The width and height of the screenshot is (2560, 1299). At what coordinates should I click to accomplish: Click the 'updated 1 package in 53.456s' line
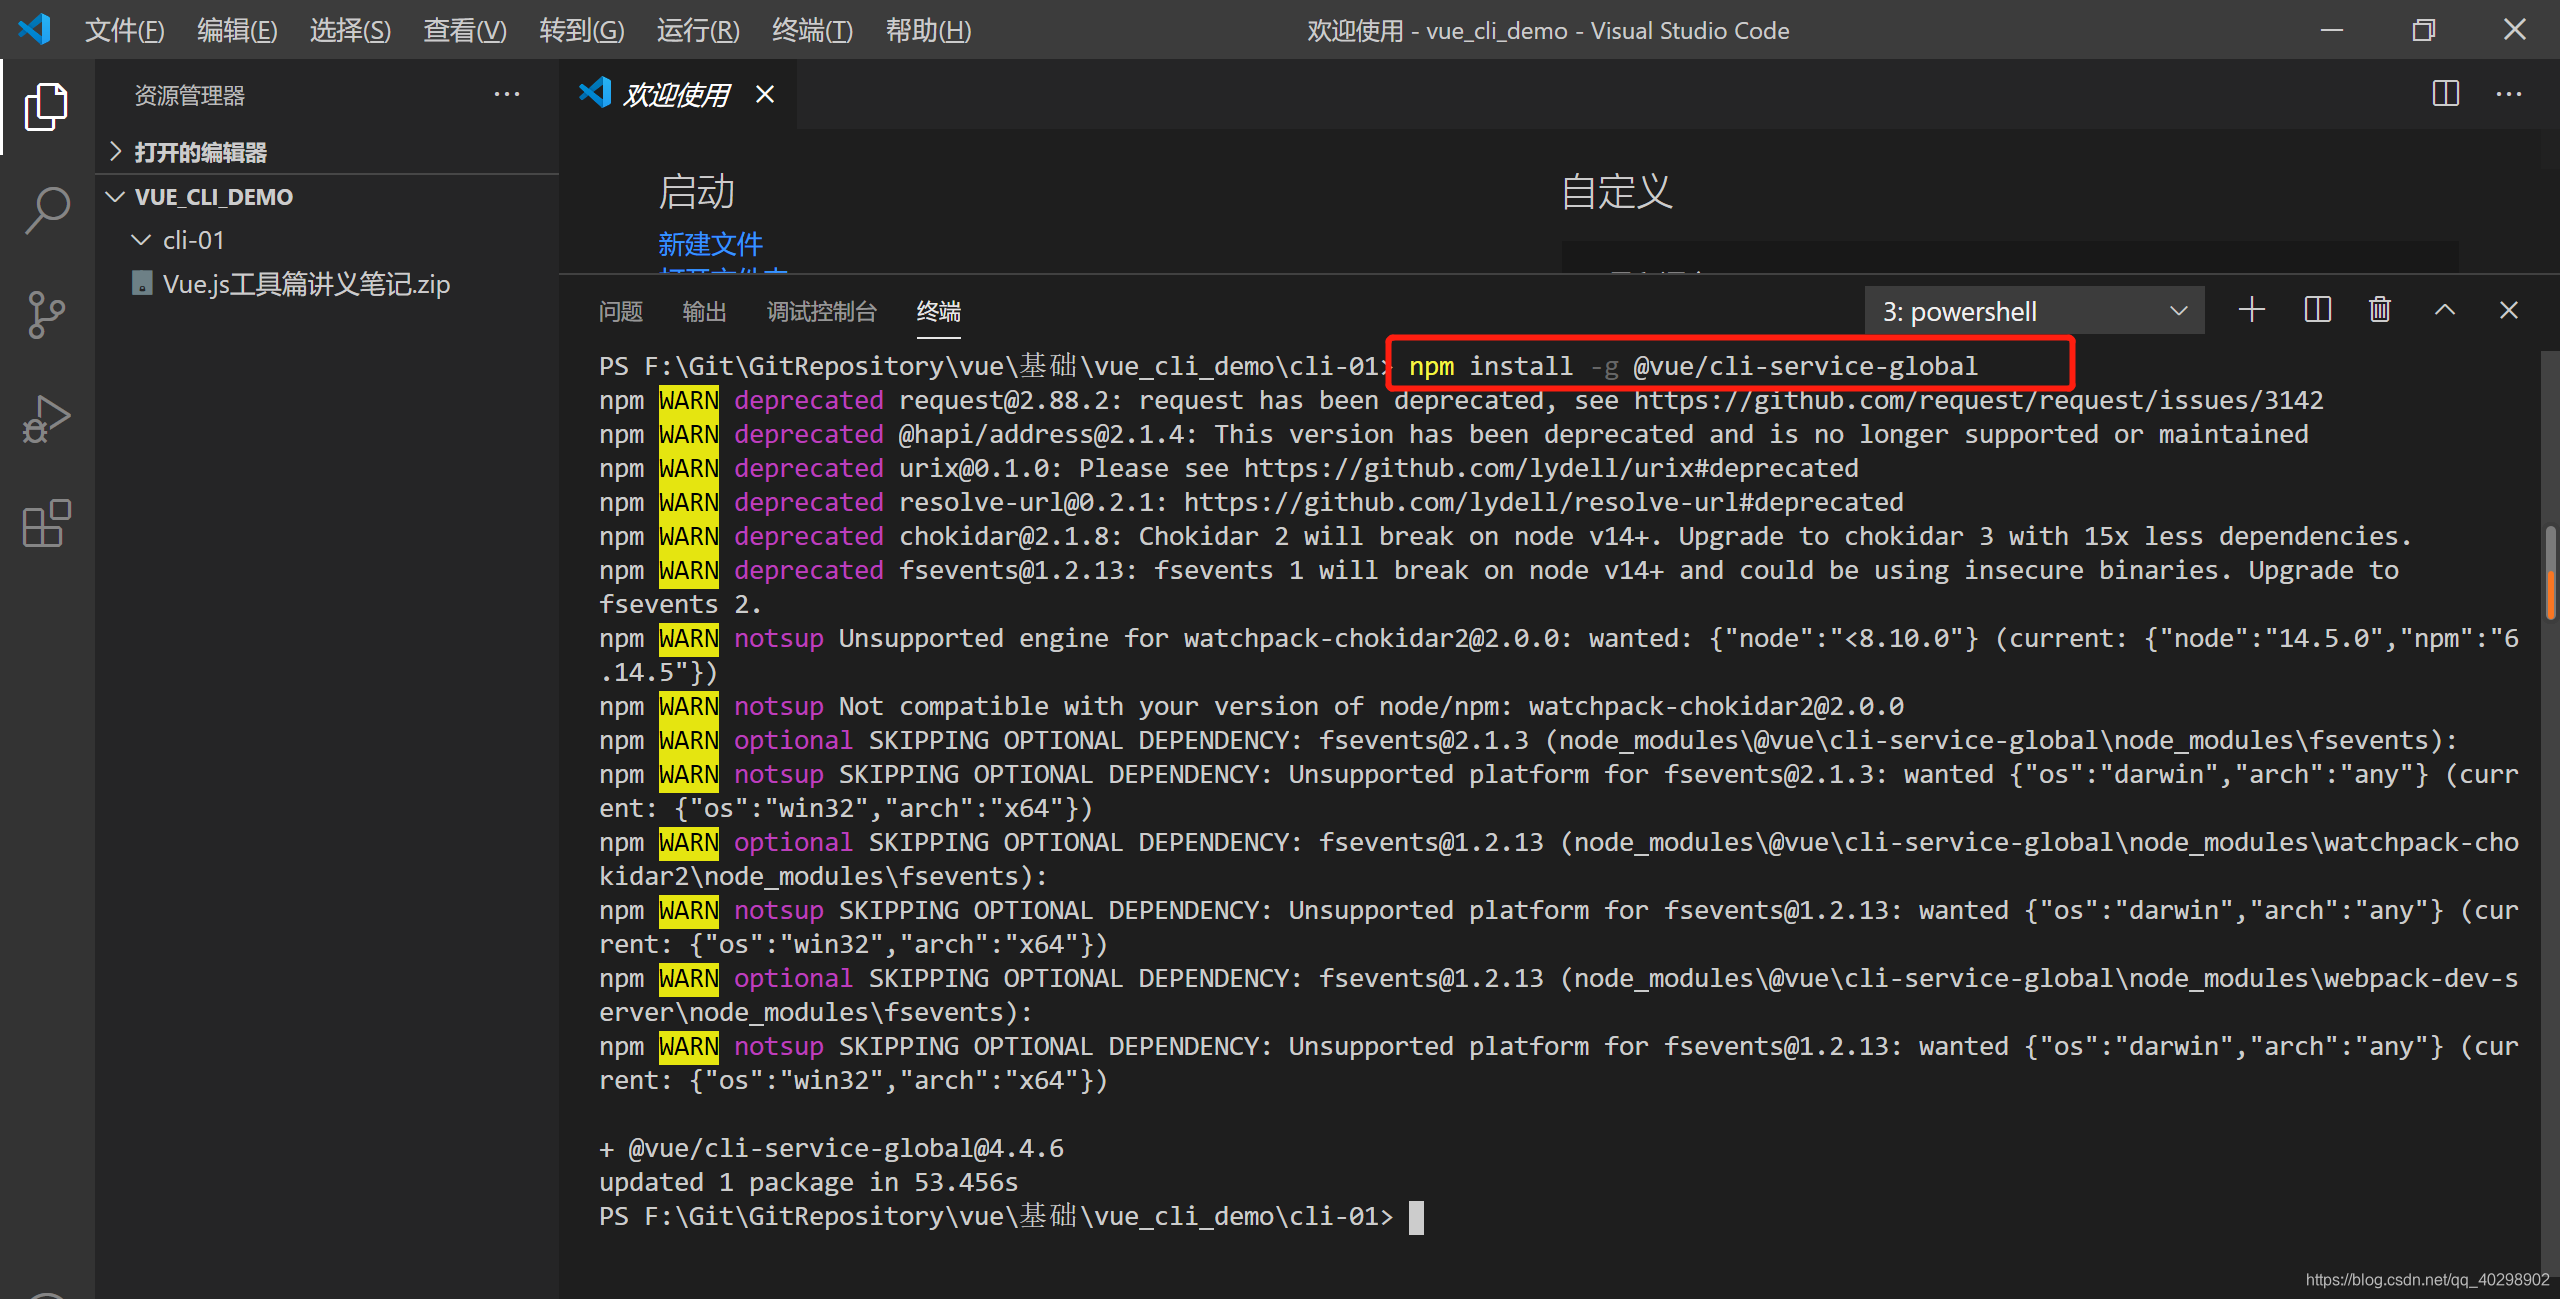pyautogui.click(x=808, y=1182)
